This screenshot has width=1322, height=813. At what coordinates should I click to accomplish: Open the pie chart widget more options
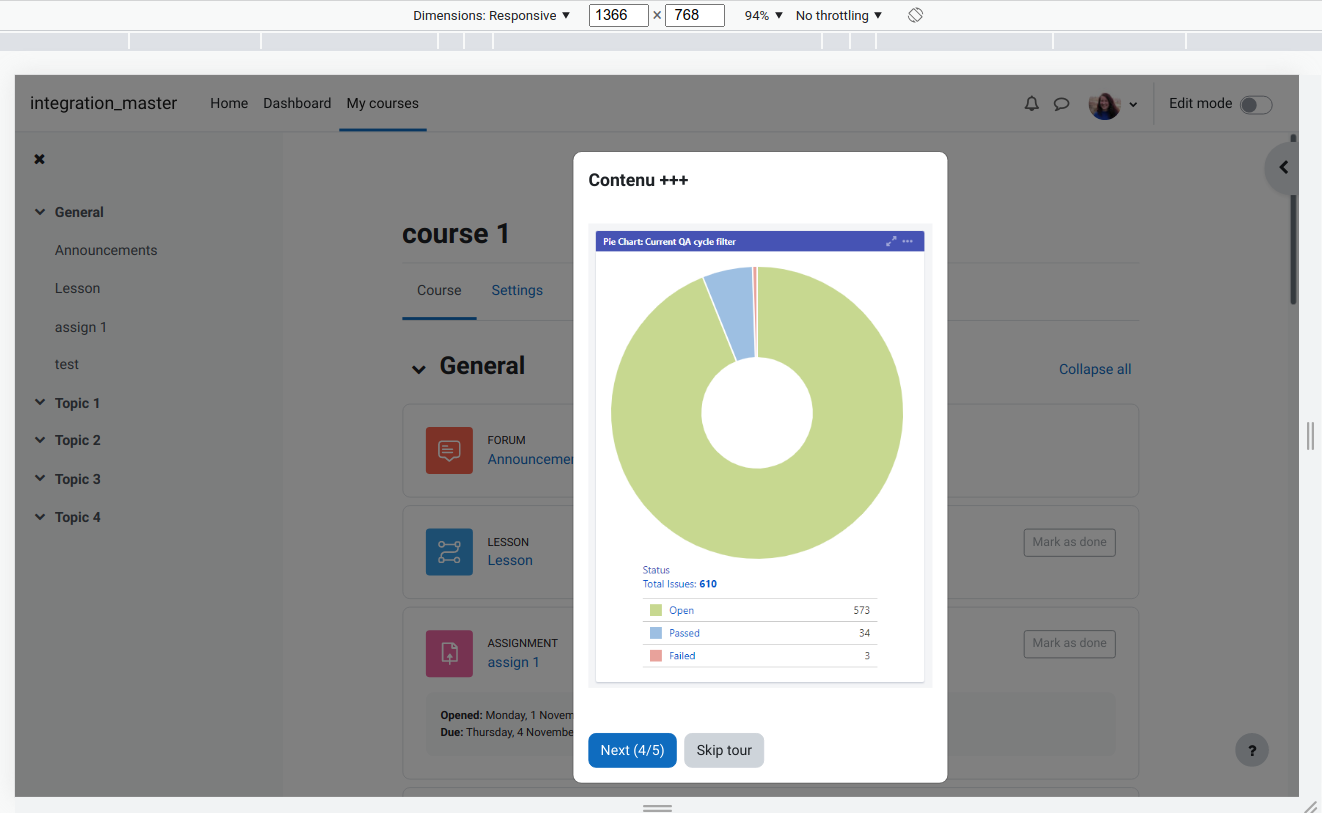pyautogui.click(x=908, y=241)
